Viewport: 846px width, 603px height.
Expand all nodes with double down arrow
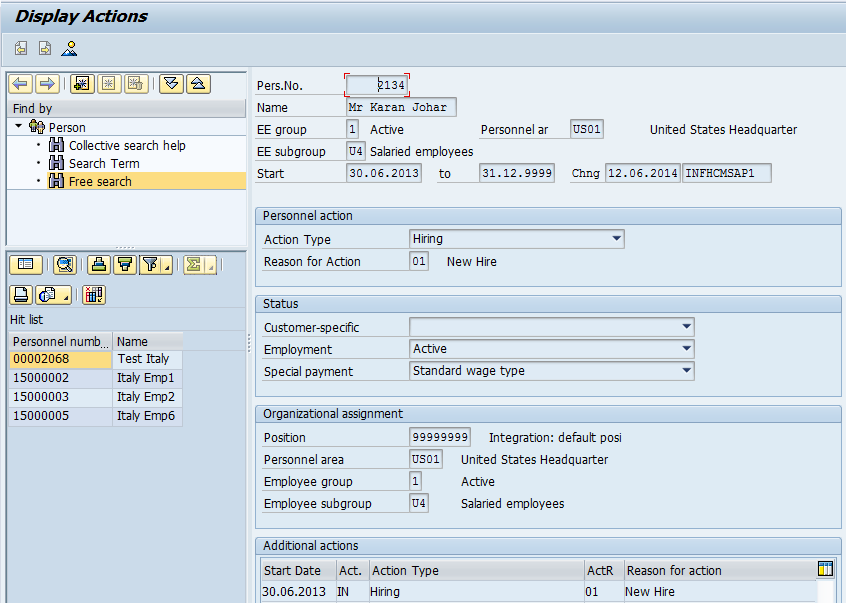(x=171, y=84)
